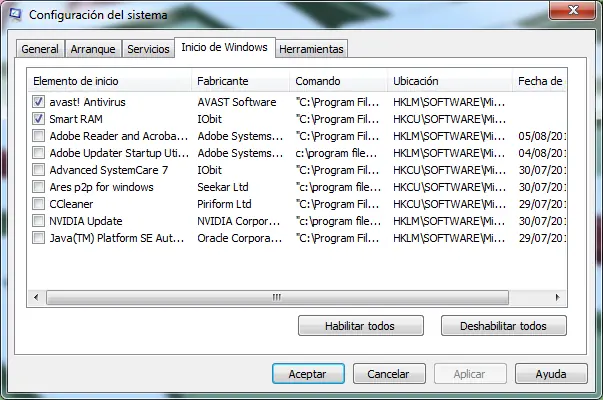The width and height of the screenshot is (603, 400).
Task: Sort by the Ubicación column header
Action: (450, 81)
